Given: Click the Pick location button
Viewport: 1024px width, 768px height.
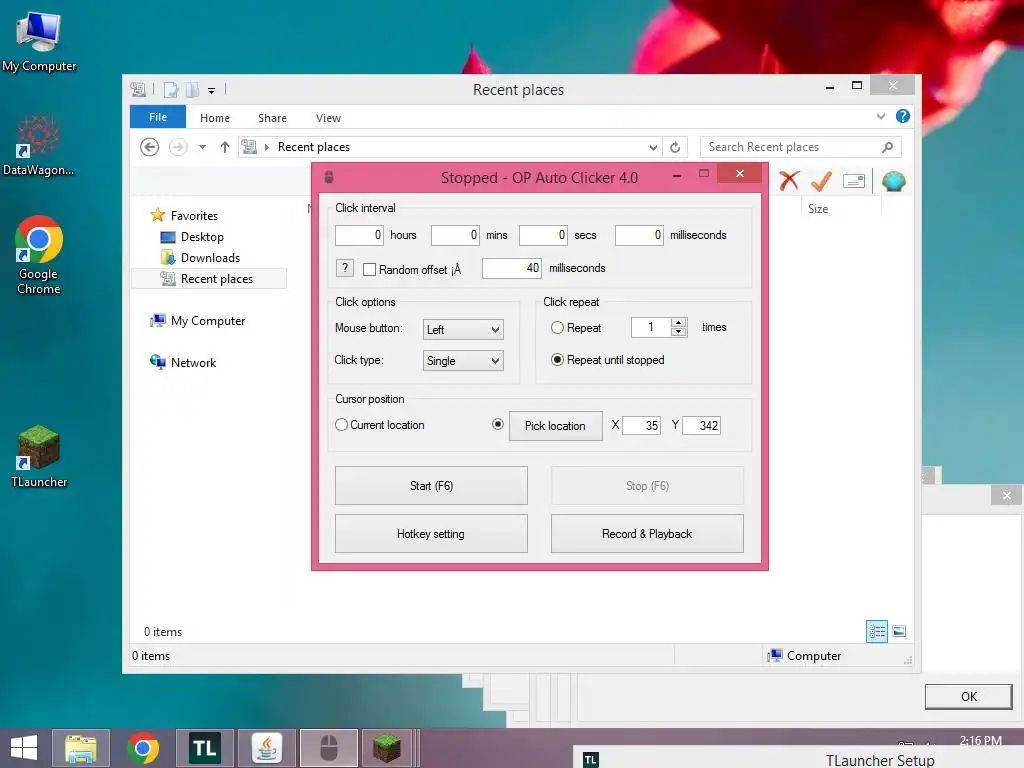Looking at the screenshot, I should [555, 426].
